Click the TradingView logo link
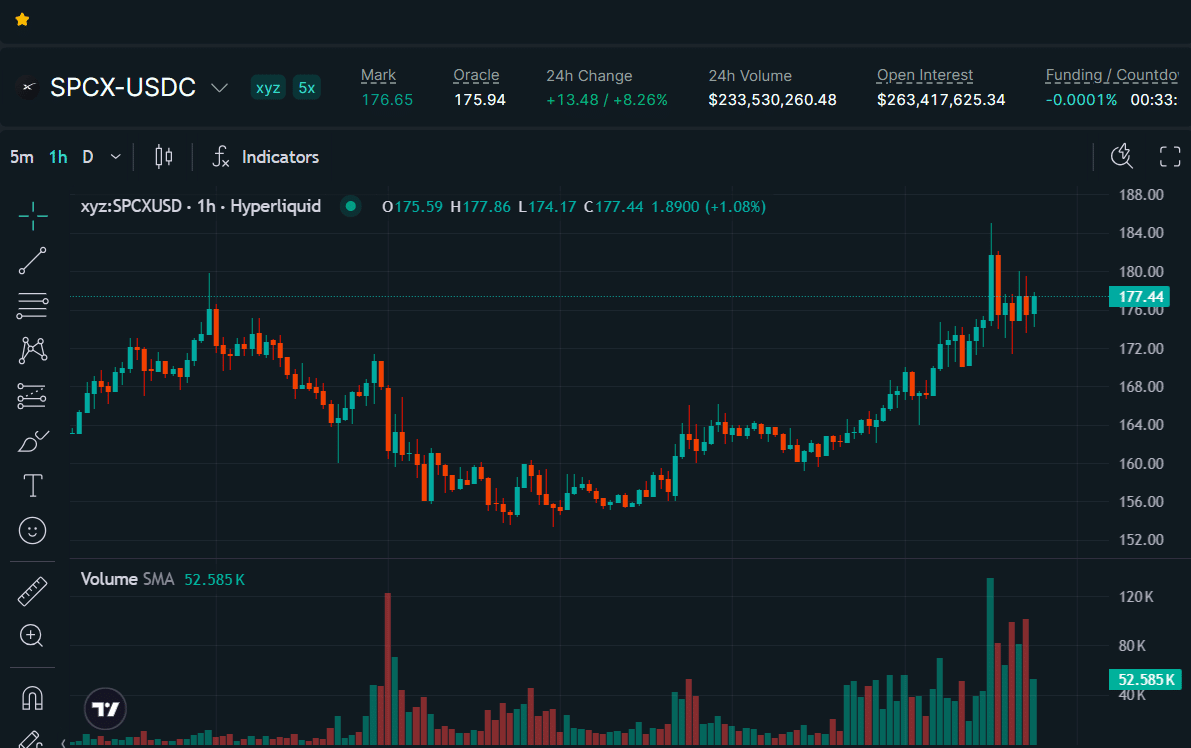The height and width of the screenshot is (748, 1191). 105,709
